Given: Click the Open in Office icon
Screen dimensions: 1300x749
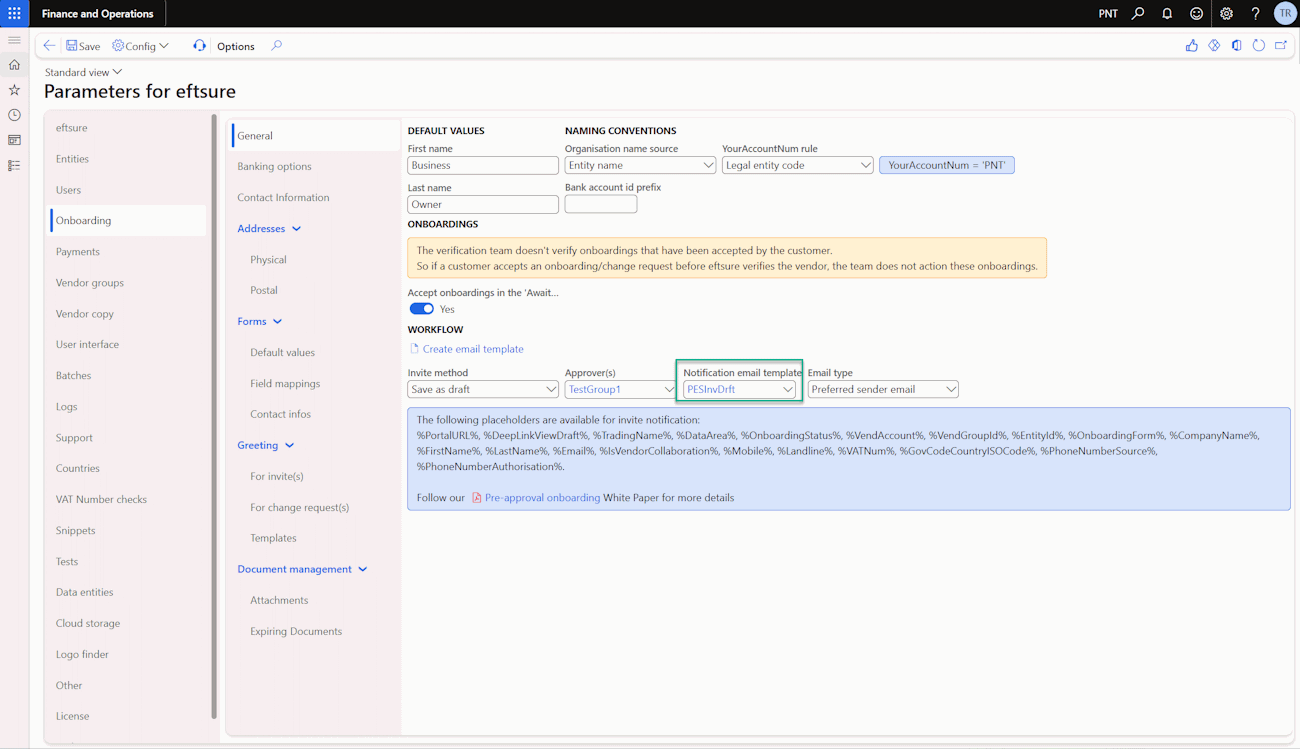Looking at the screenshot, I should [x=1236, y=46].
